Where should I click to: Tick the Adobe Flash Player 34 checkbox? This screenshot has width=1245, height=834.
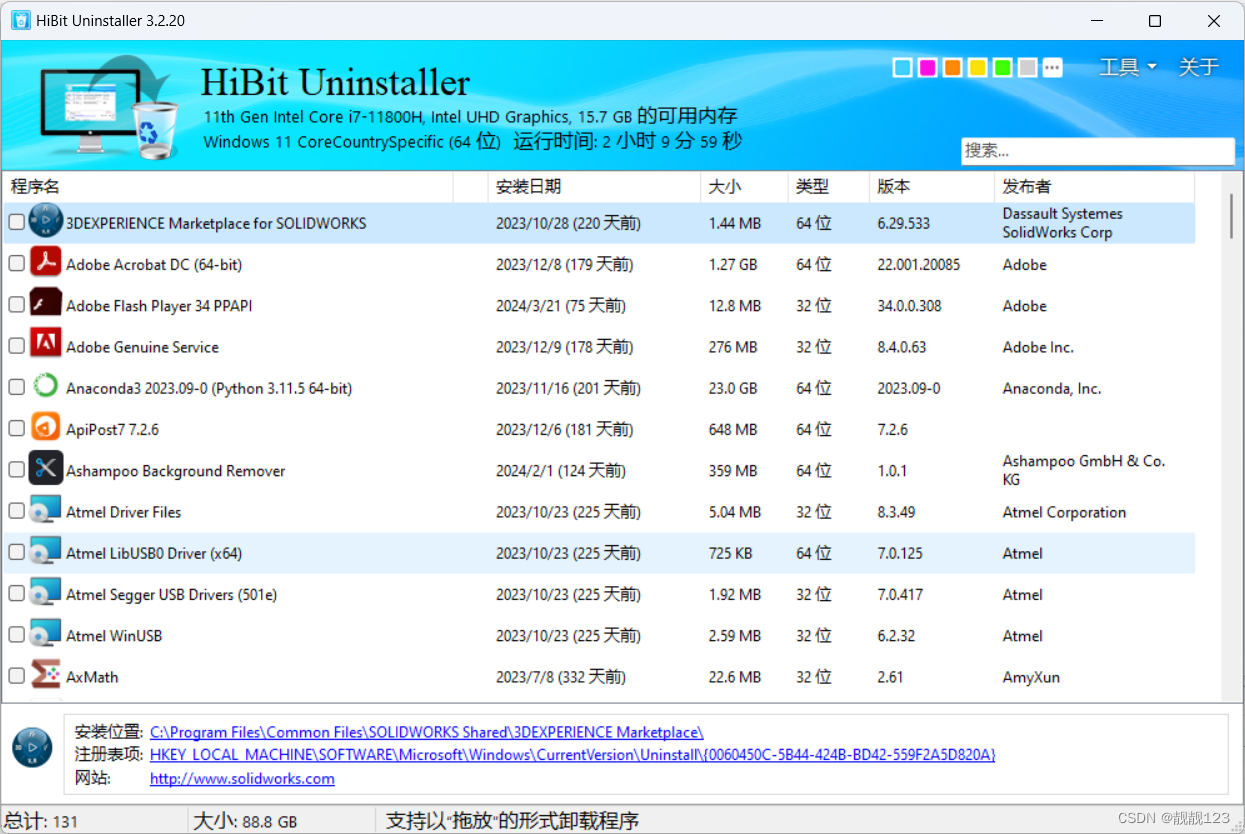pyautogui.click(x=16, y=305)
